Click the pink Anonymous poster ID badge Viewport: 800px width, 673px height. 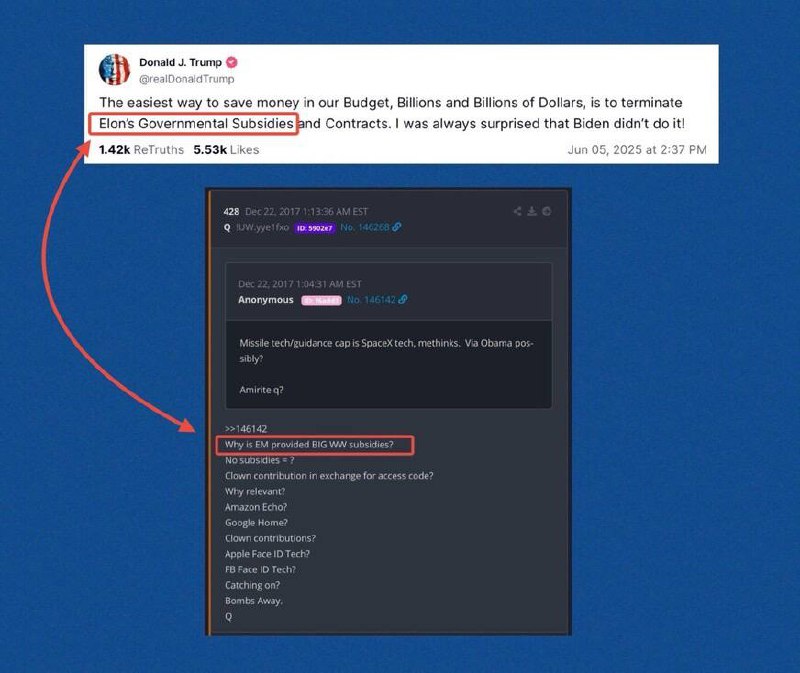tap(321, 301)
